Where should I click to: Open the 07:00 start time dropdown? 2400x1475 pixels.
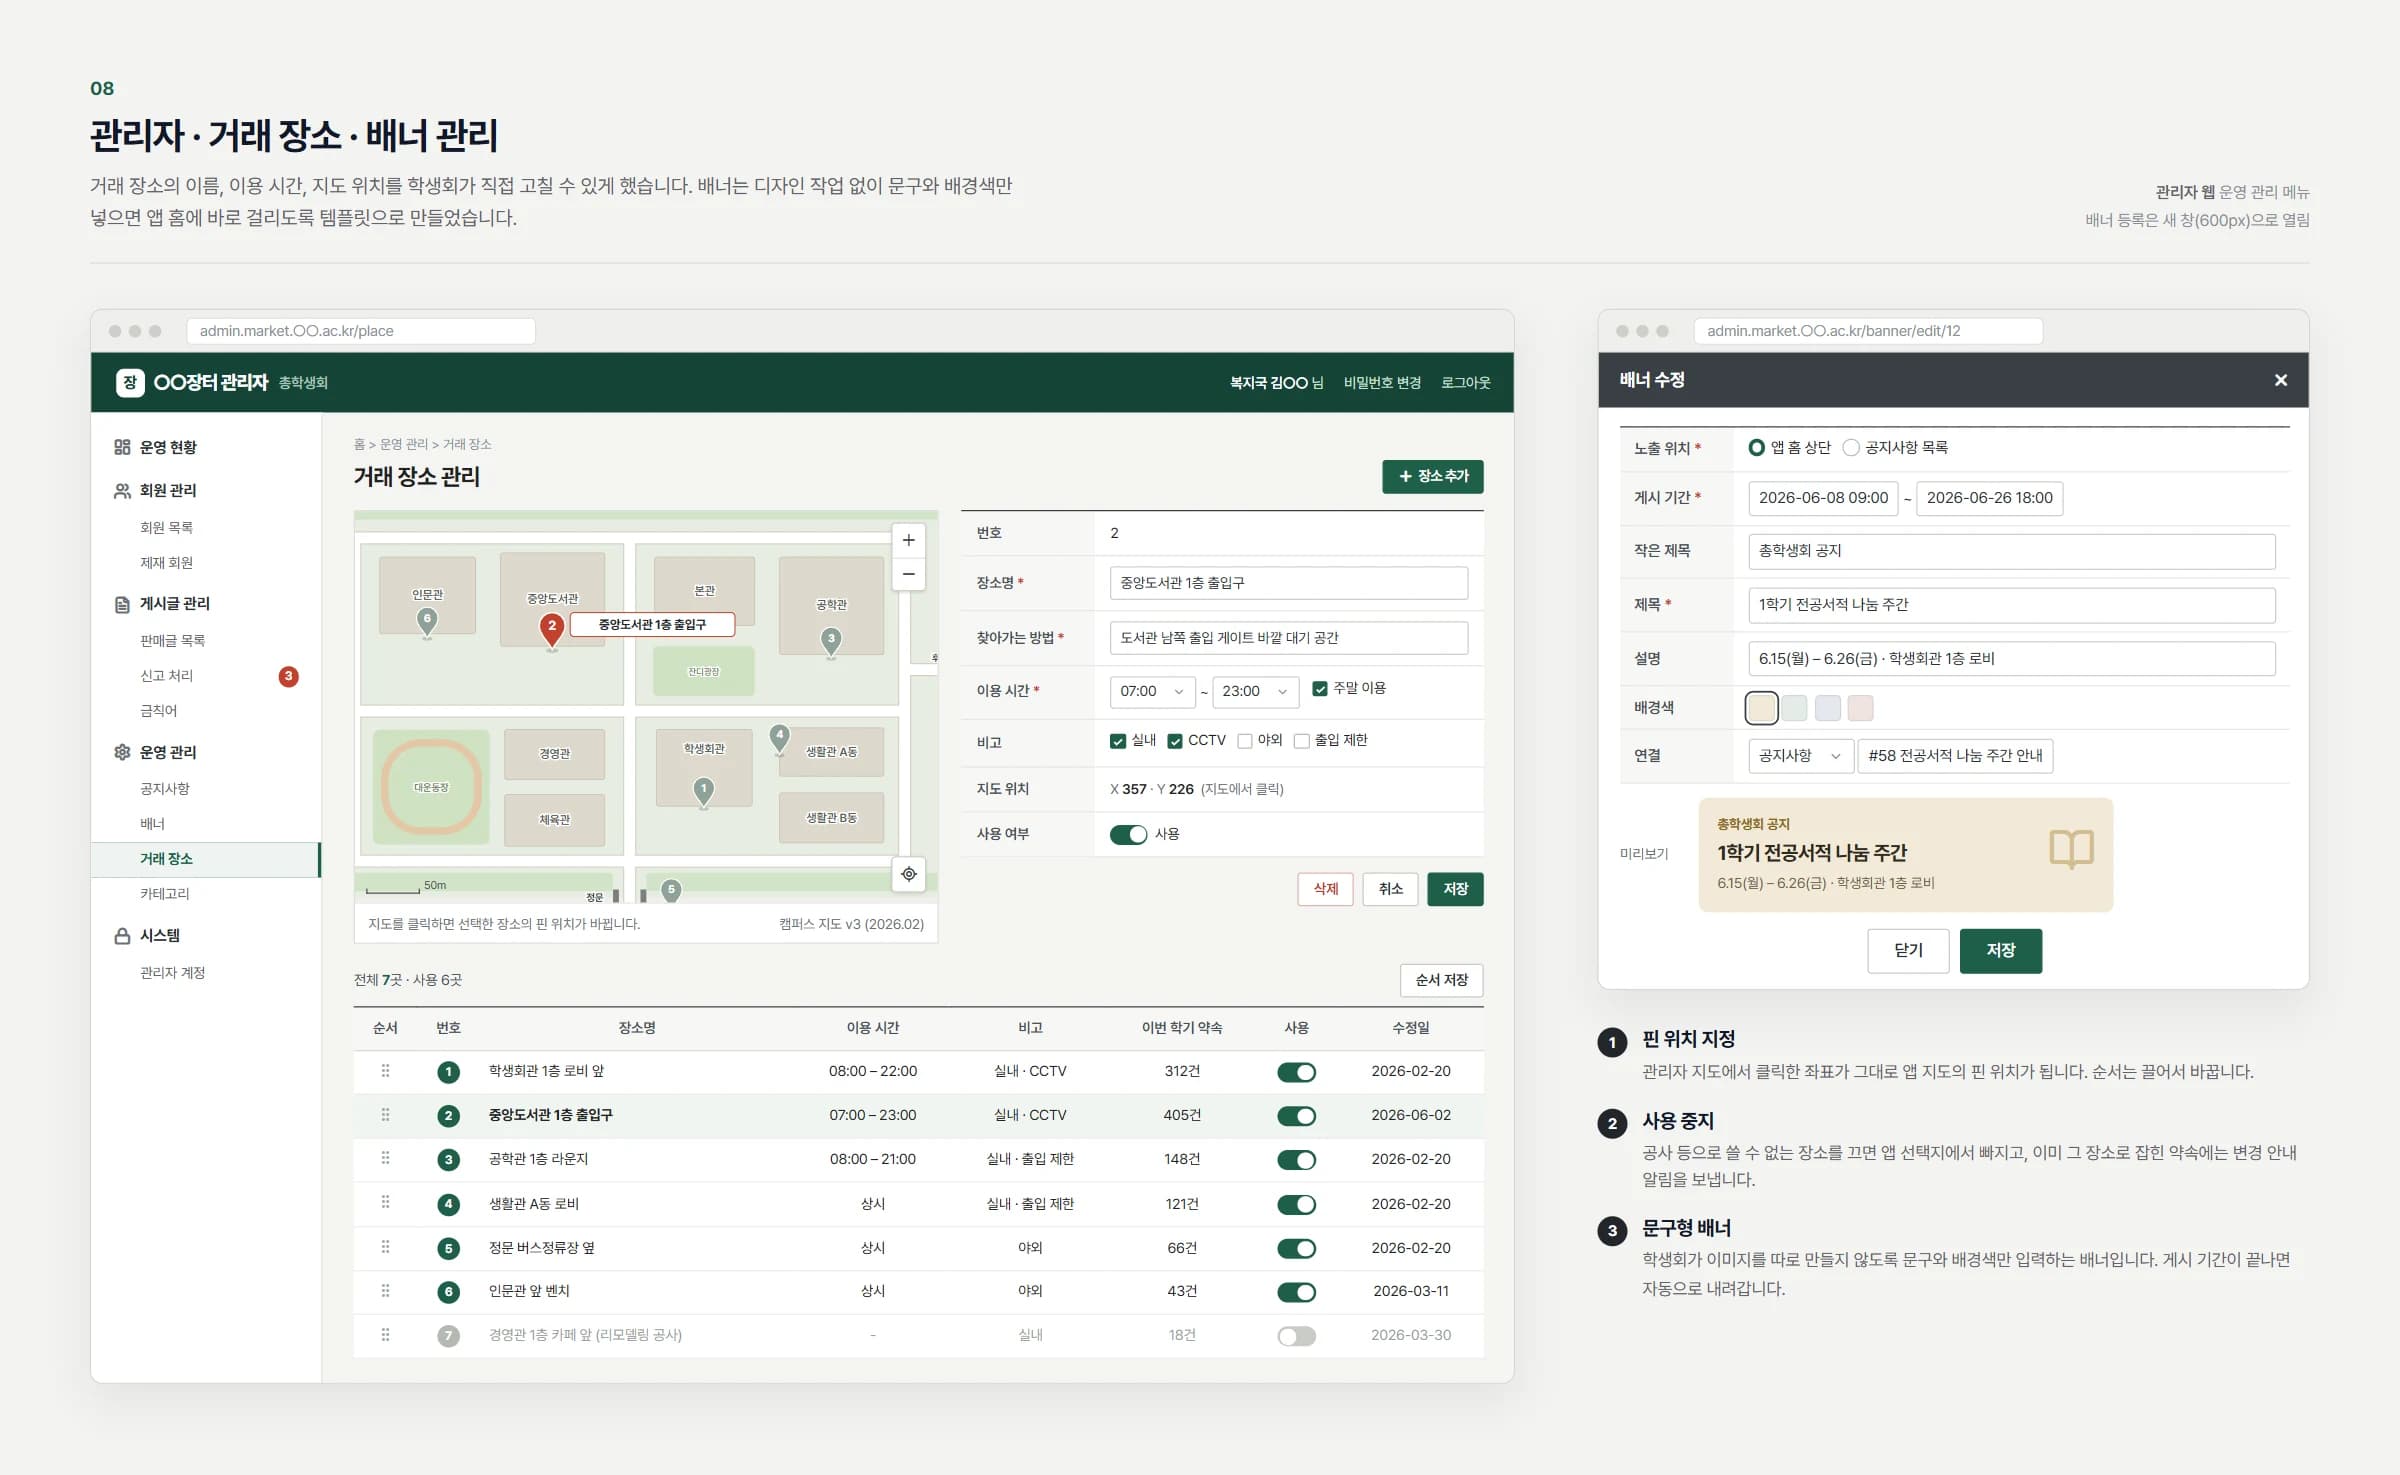(1152, 691)
